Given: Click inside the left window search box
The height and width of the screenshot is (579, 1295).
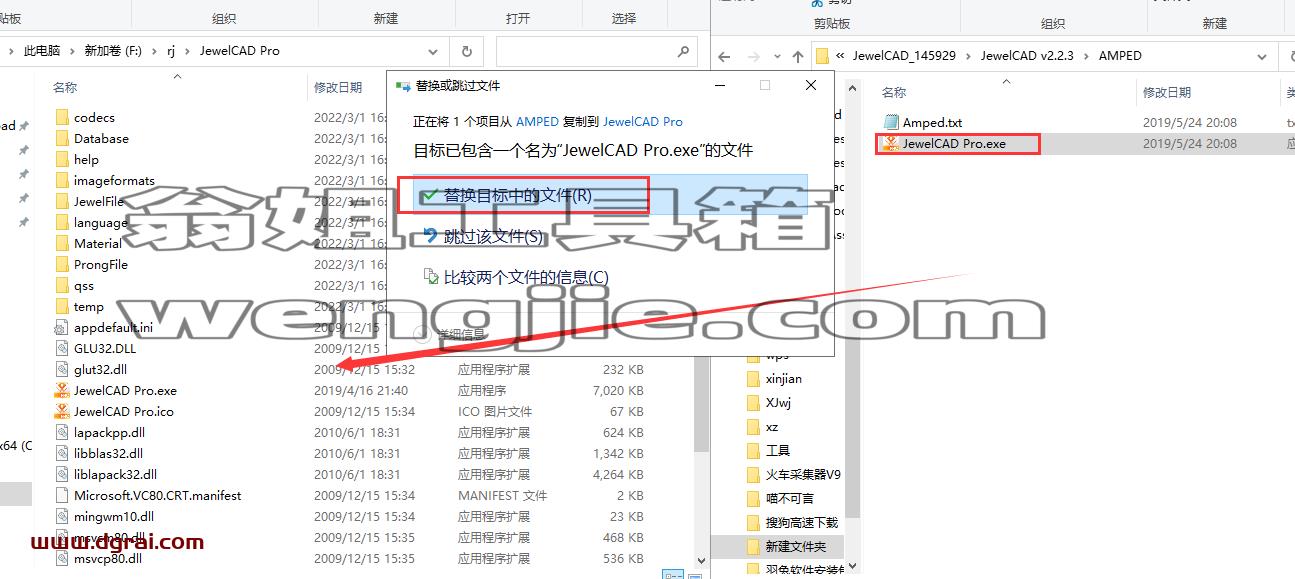Looking at the screenshot, I should (x=585, y=51).
